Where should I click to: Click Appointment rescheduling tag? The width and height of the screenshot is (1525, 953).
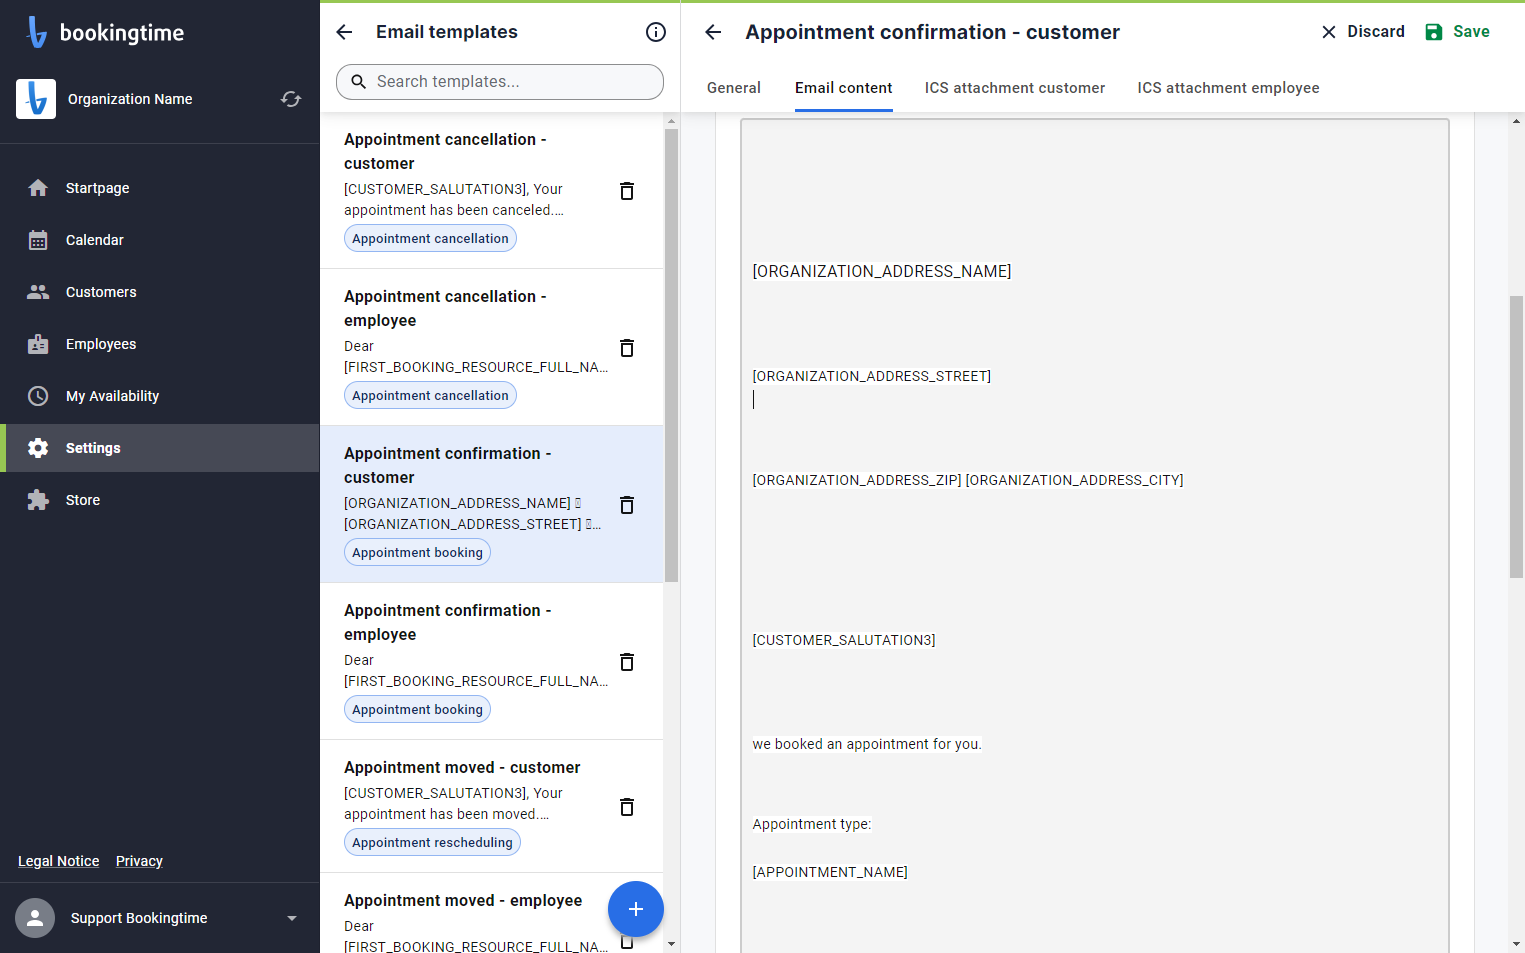(432, 842)
